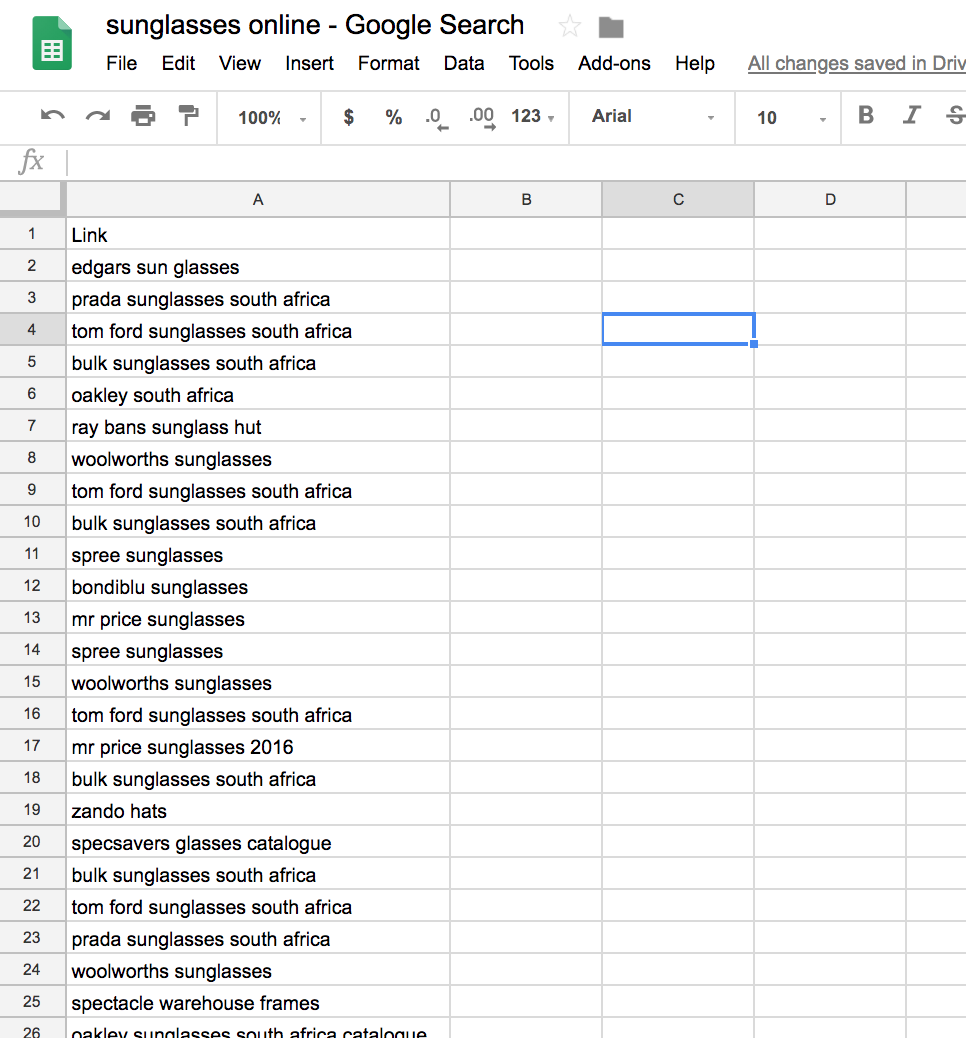Open the Data menu
Image resolution: width=966 pixels, height=1038 pixels.
(463, 64)
